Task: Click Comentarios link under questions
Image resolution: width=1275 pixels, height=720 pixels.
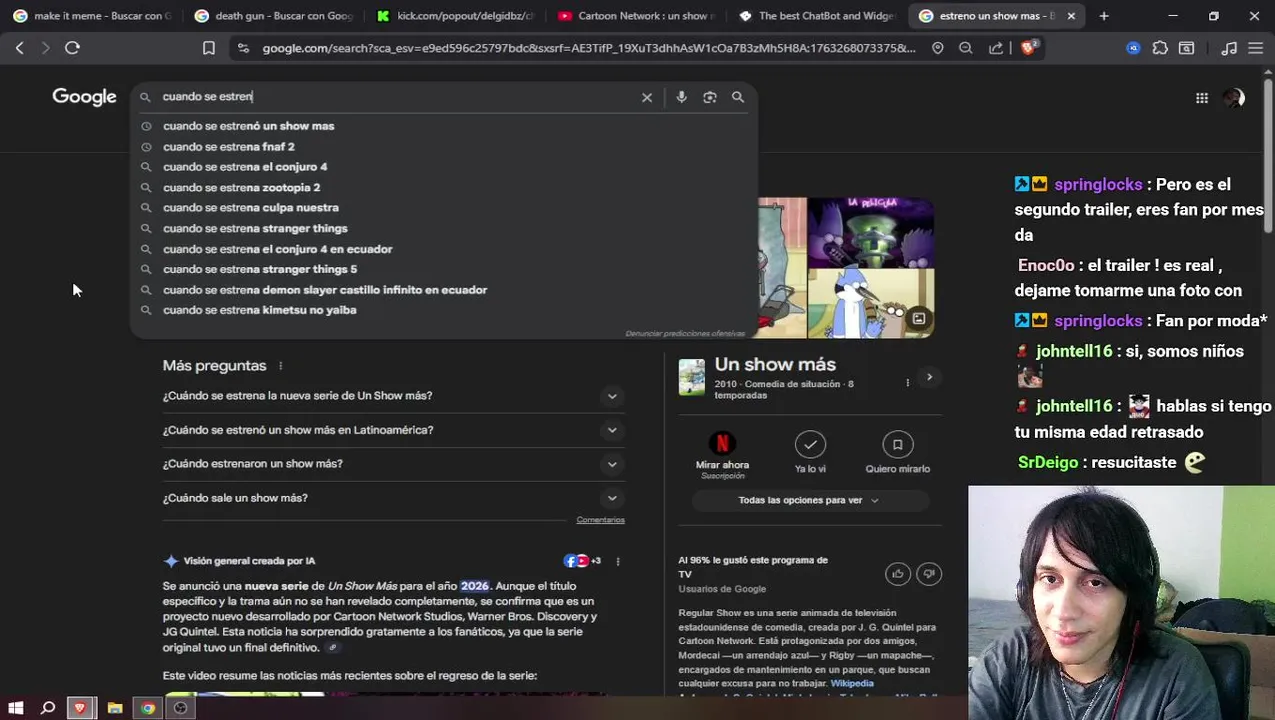Action: click(600, 520)
